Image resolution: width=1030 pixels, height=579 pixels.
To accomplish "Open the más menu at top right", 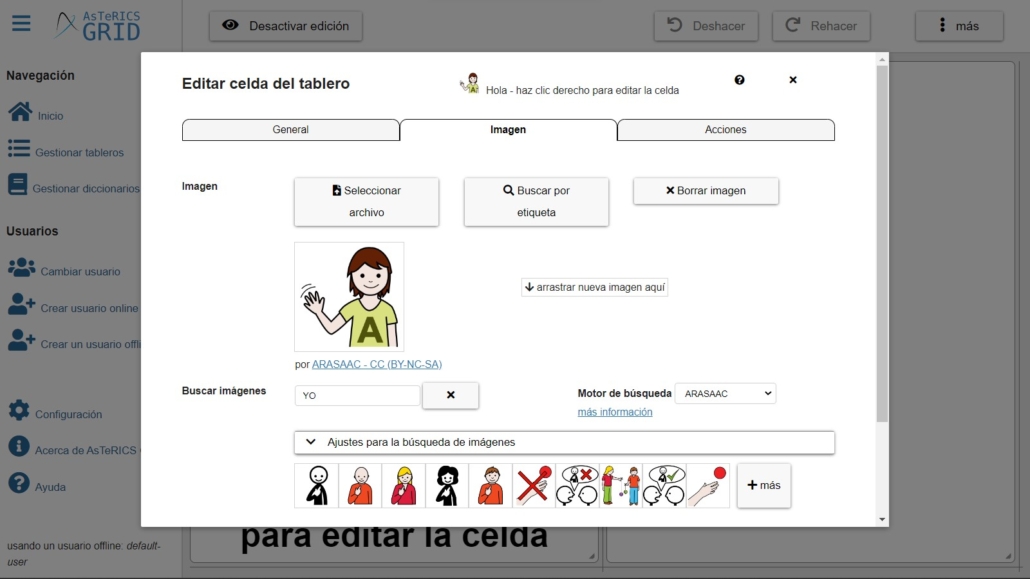I will click(958, 26).
